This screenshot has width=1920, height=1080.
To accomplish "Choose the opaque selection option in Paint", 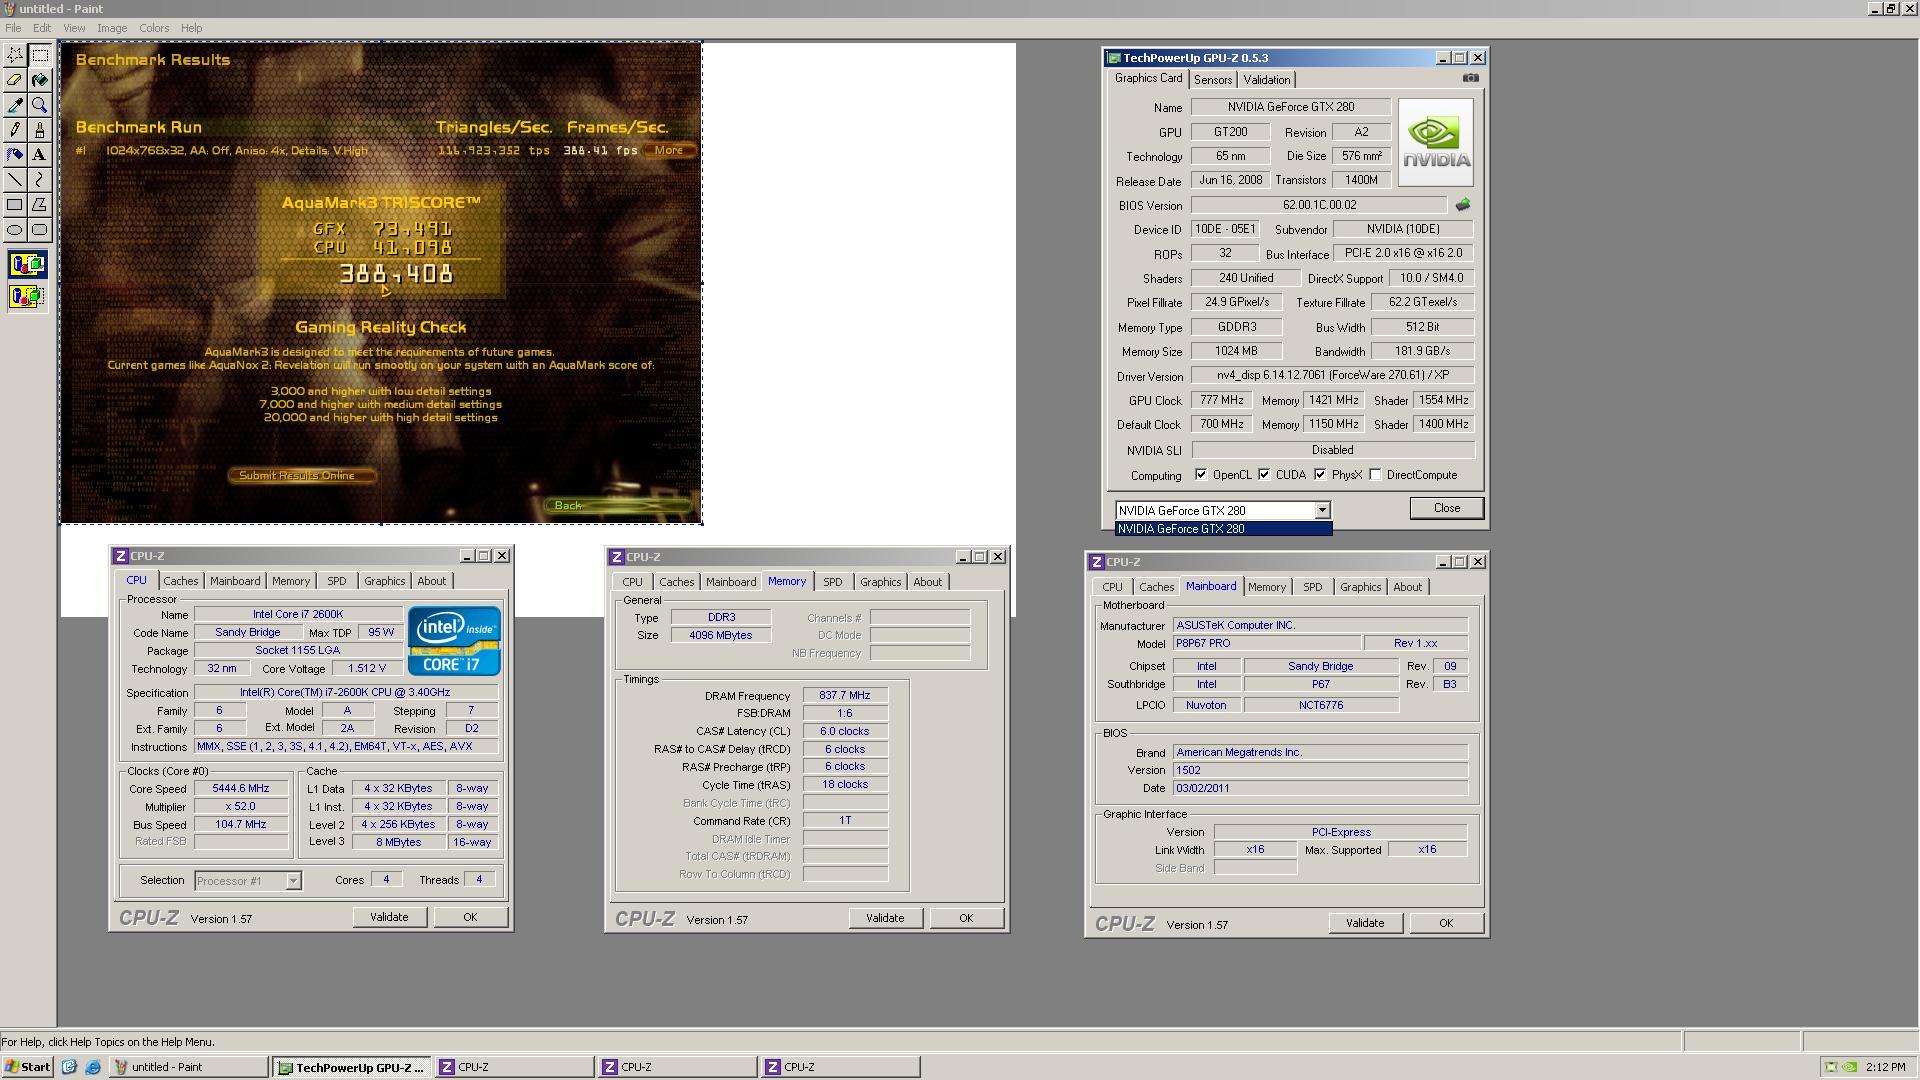I will [27, 265].
